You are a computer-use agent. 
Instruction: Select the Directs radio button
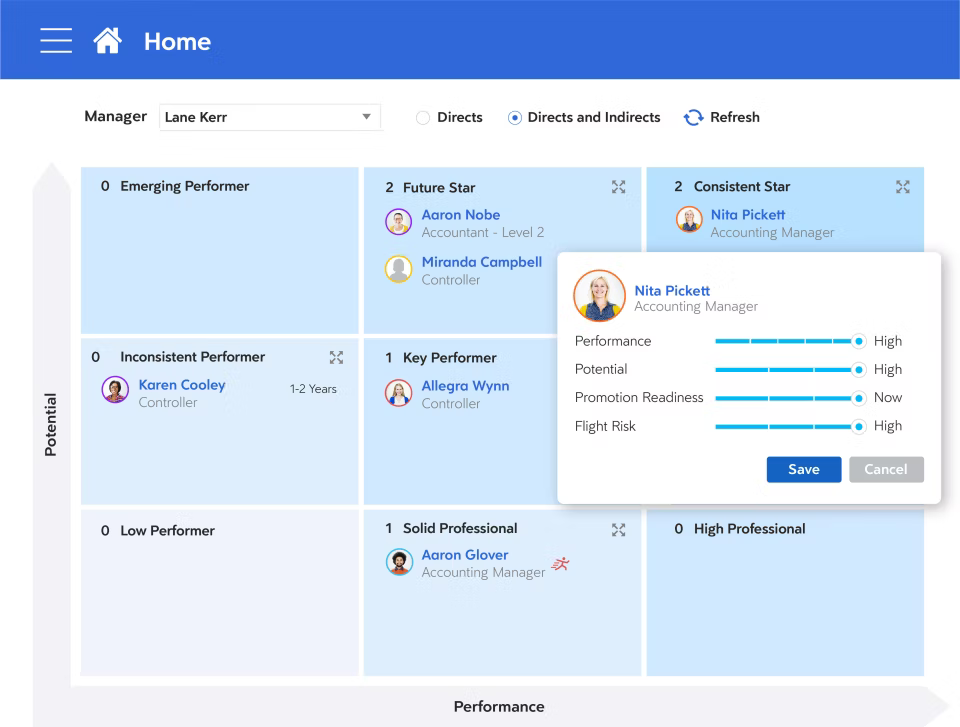tap(423, 118)
